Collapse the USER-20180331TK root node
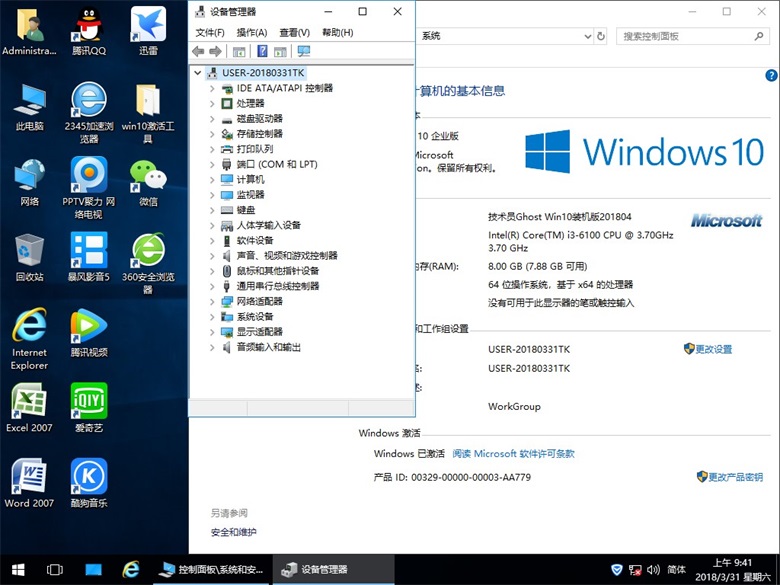 point(198,73)
